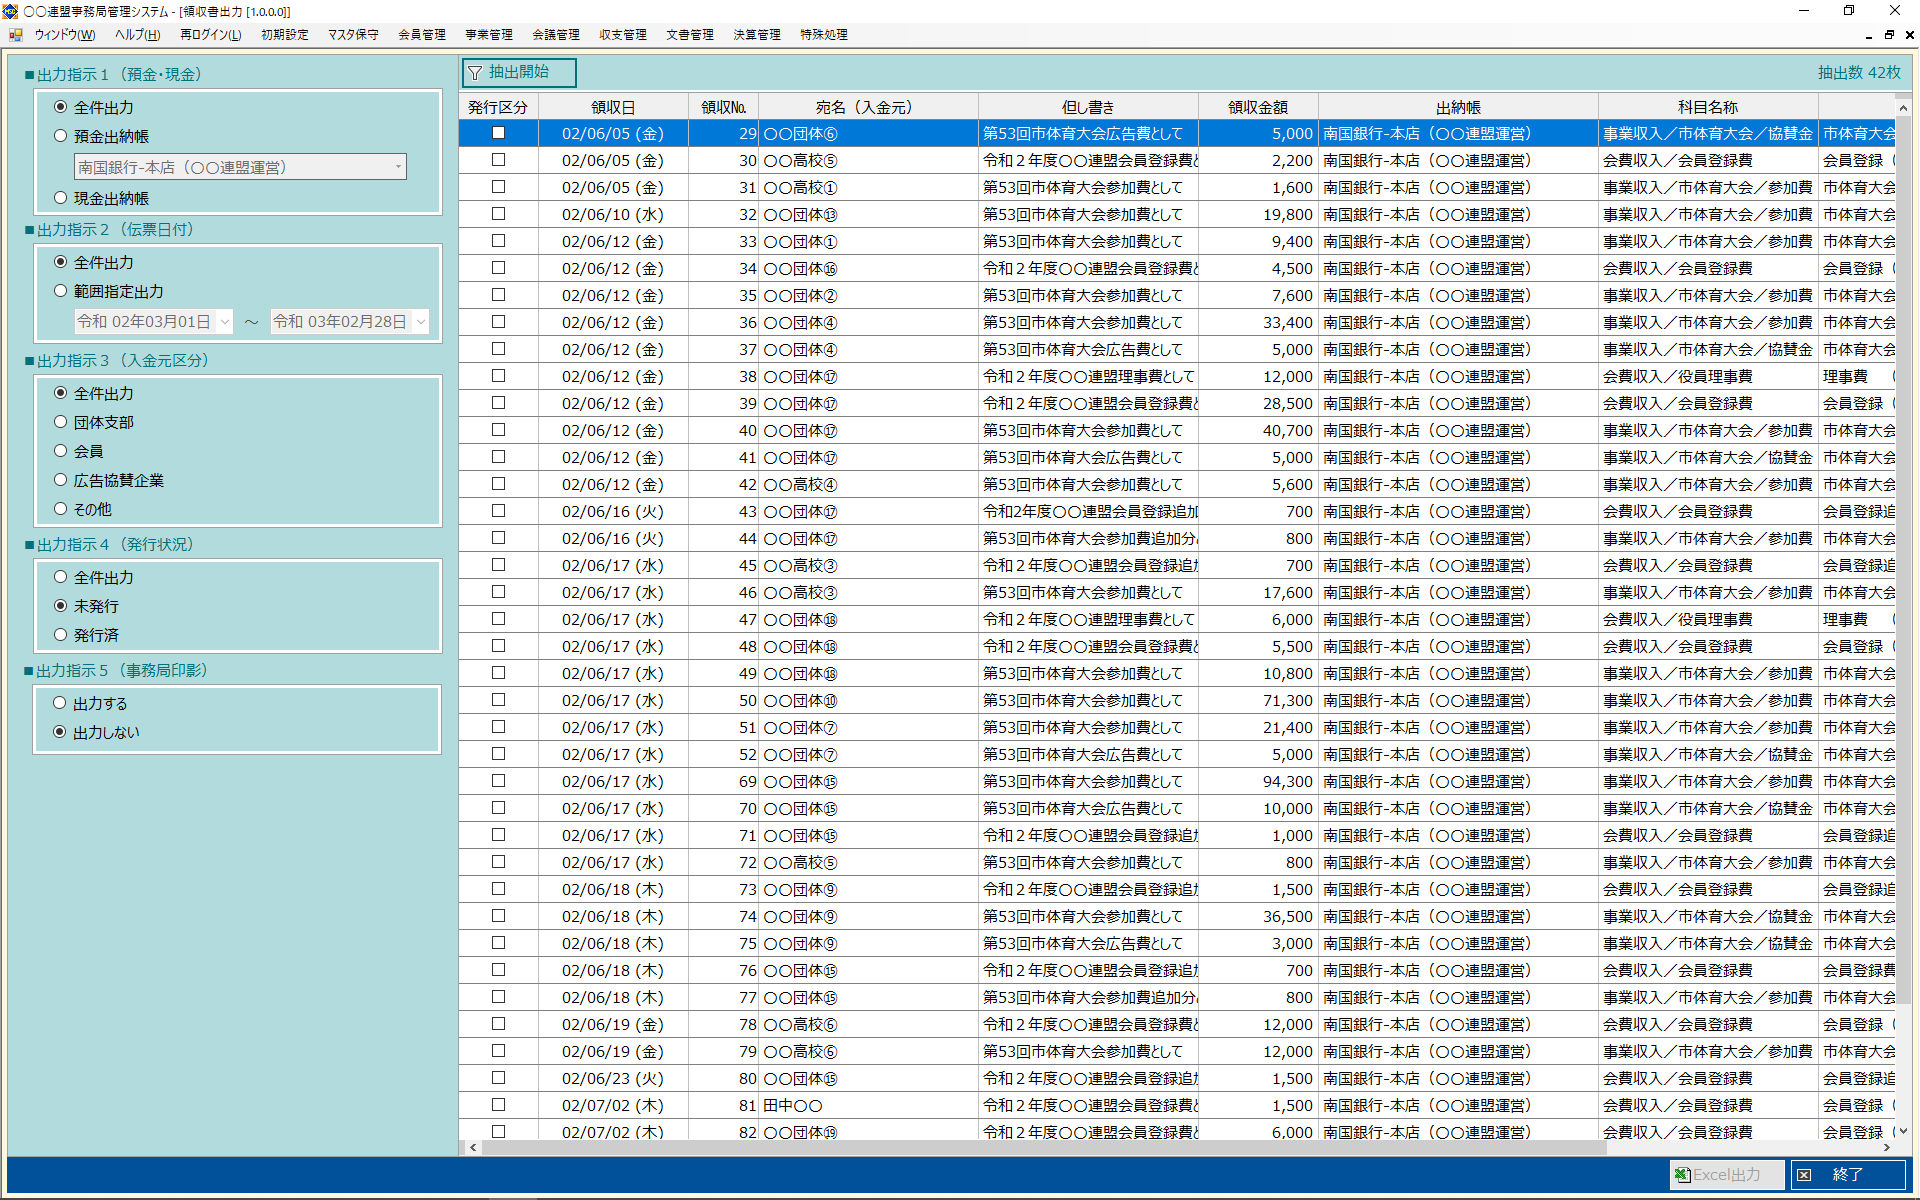This screenshot has width=1920, height=1200.
Task: Open the 収支管理 menu
Action: pyautogui.click(x=622, y=35)
